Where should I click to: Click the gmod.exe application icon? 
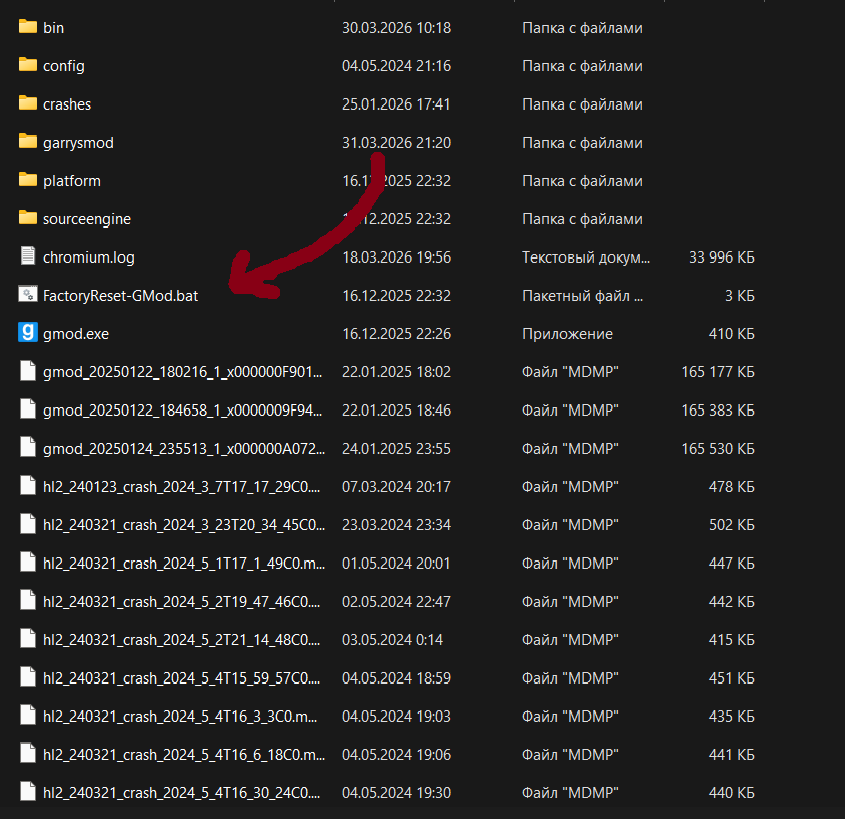pyautogui.click(x=27, y=333)
